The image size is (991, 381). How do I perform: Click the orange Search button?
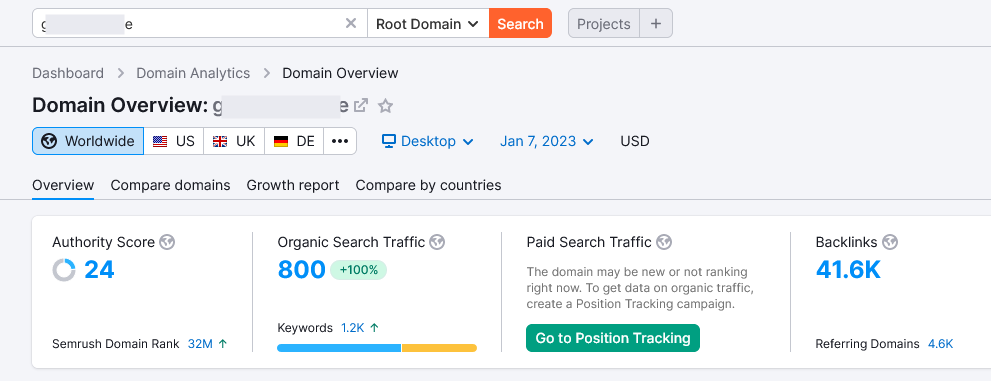[520, 23]
